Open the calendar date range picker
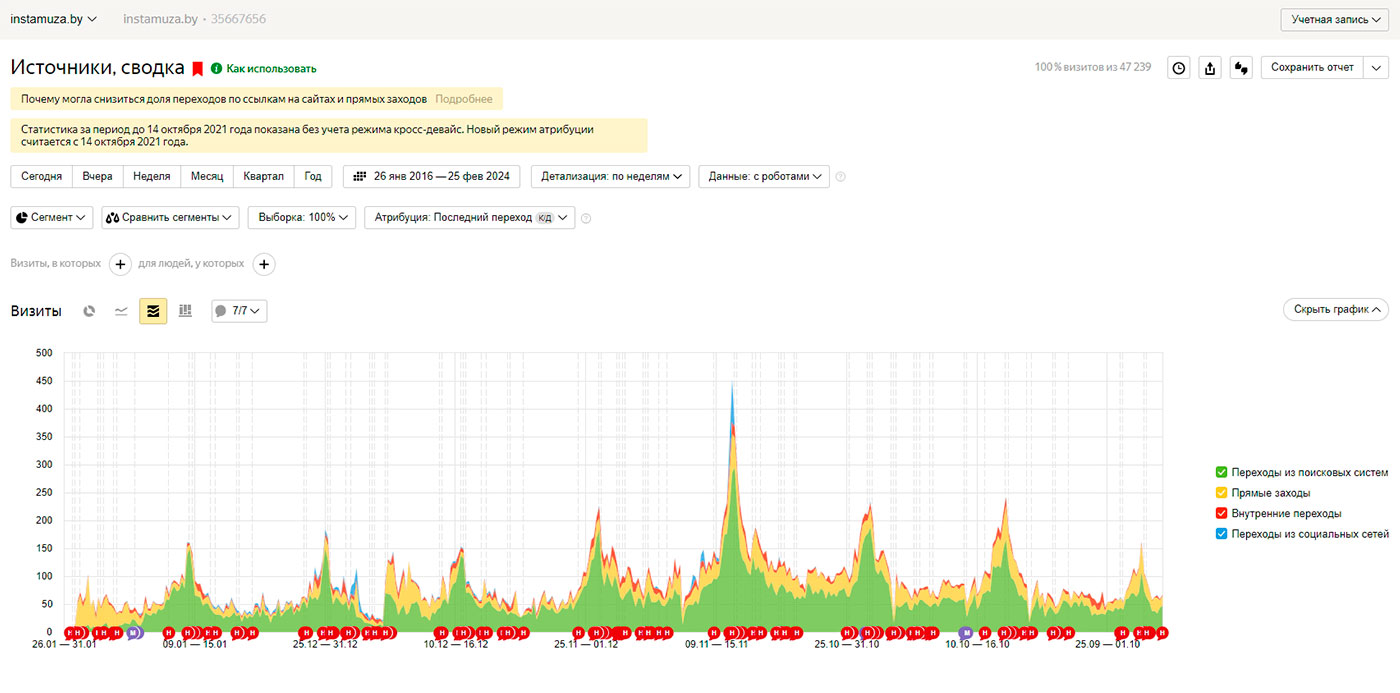 [x=432, y=176]
